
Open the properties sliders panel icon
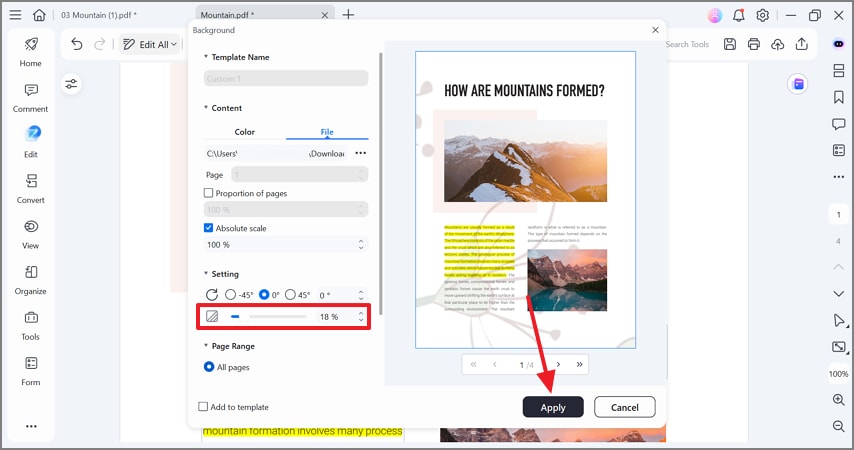(x=71, y=84)
